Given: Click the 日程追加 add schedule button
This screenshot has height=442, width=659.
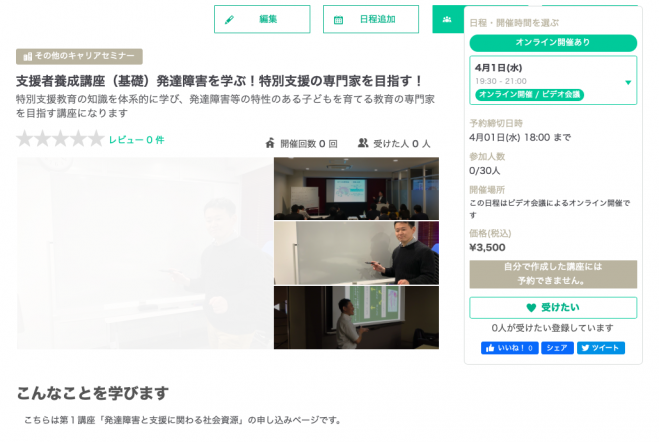Looking at the screenshot, I should click(371, 19).
